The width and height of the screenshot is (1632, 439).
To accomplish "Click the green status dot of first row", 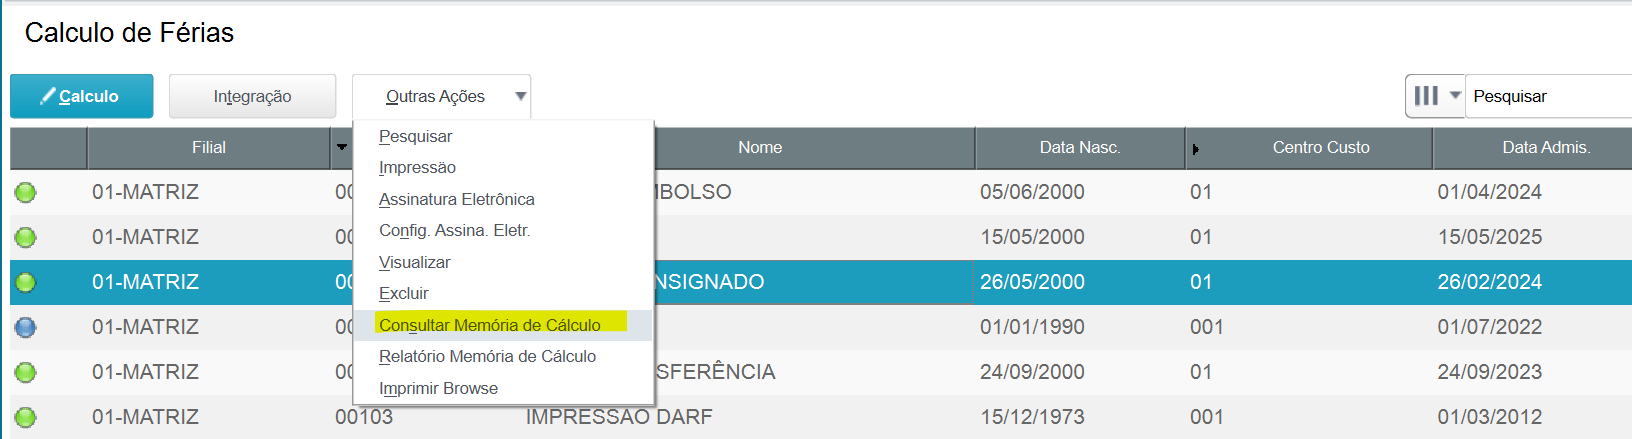I will [x=26, y=192].
